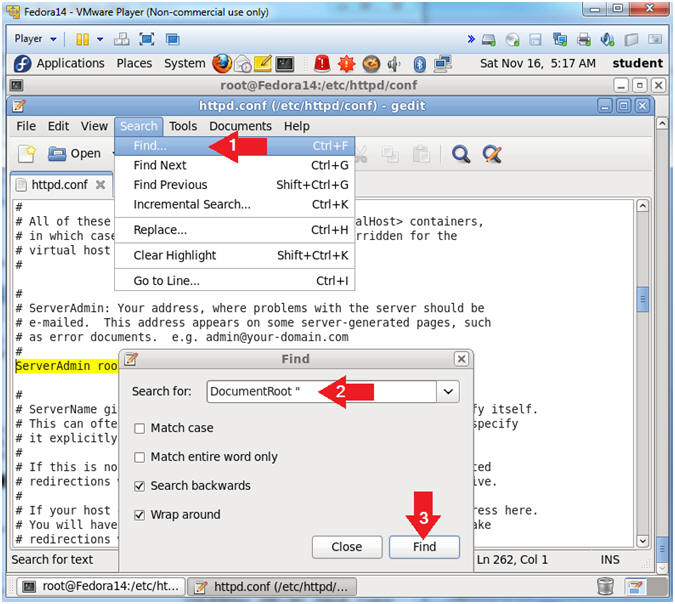Screen dimensions: 675x604
Task: Enable the Match case checkbox
Action: tap(139, 428)
